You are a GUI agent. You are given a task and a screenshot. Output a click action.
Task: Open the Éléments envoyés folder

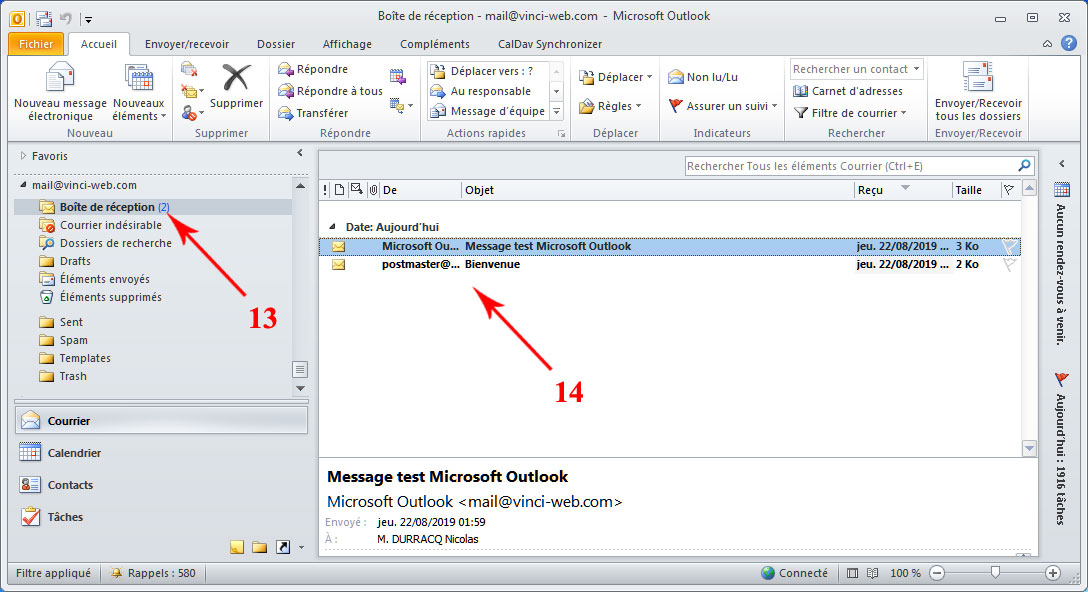point(104,279)
